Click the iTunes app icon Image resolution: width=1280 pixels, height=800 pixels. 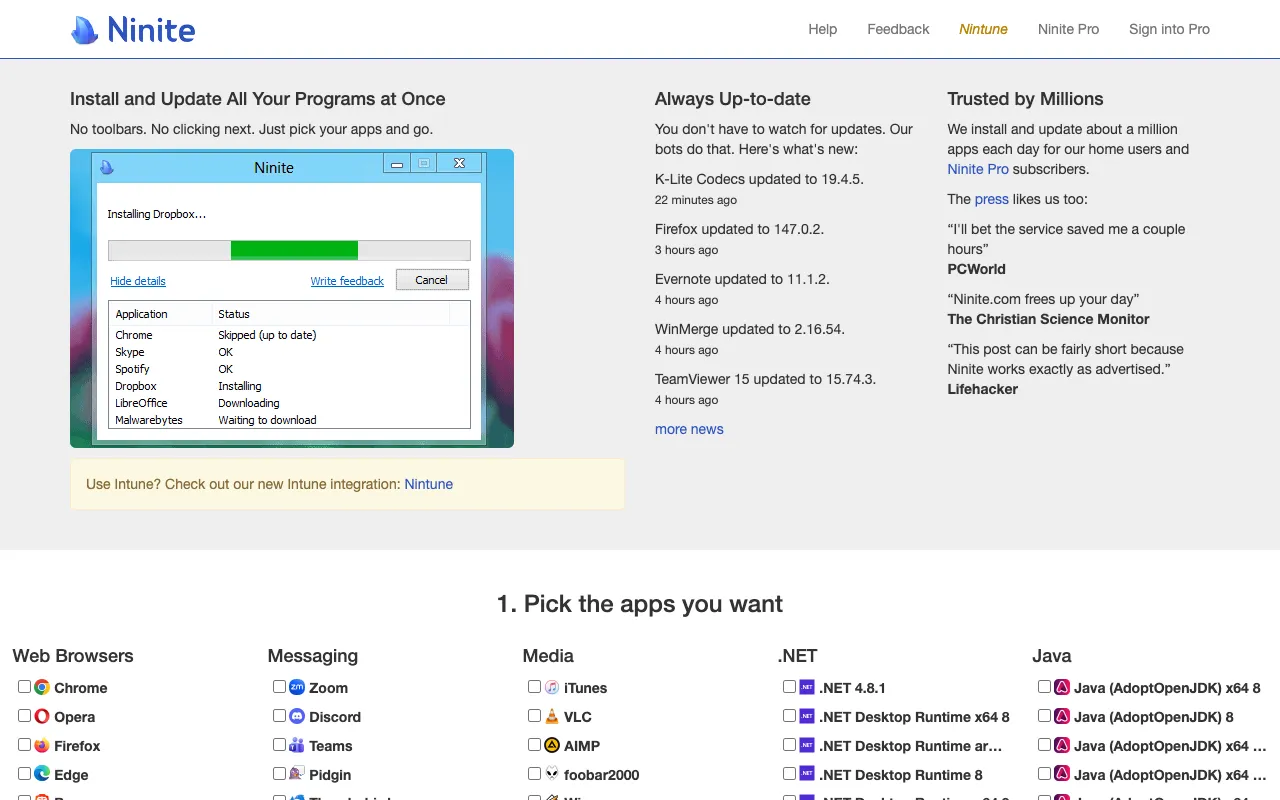coord(552,688)
